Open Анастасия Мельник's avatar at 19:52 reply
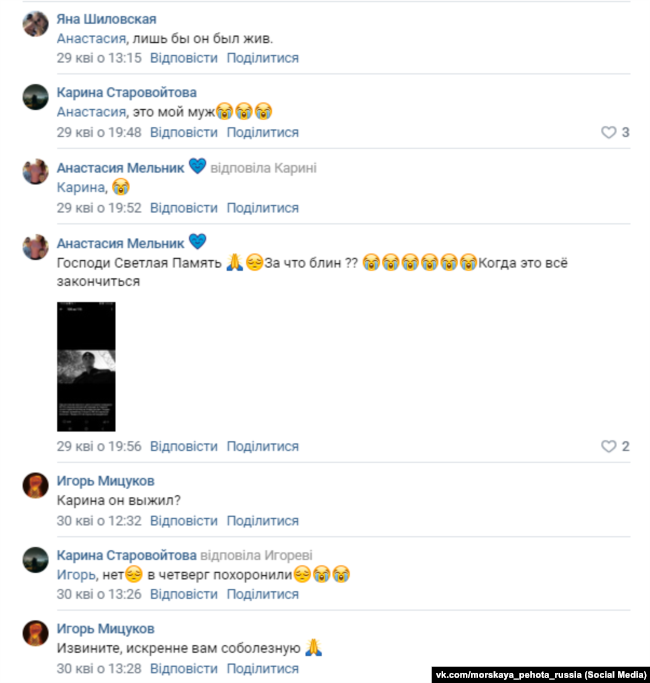 [35, 172]
